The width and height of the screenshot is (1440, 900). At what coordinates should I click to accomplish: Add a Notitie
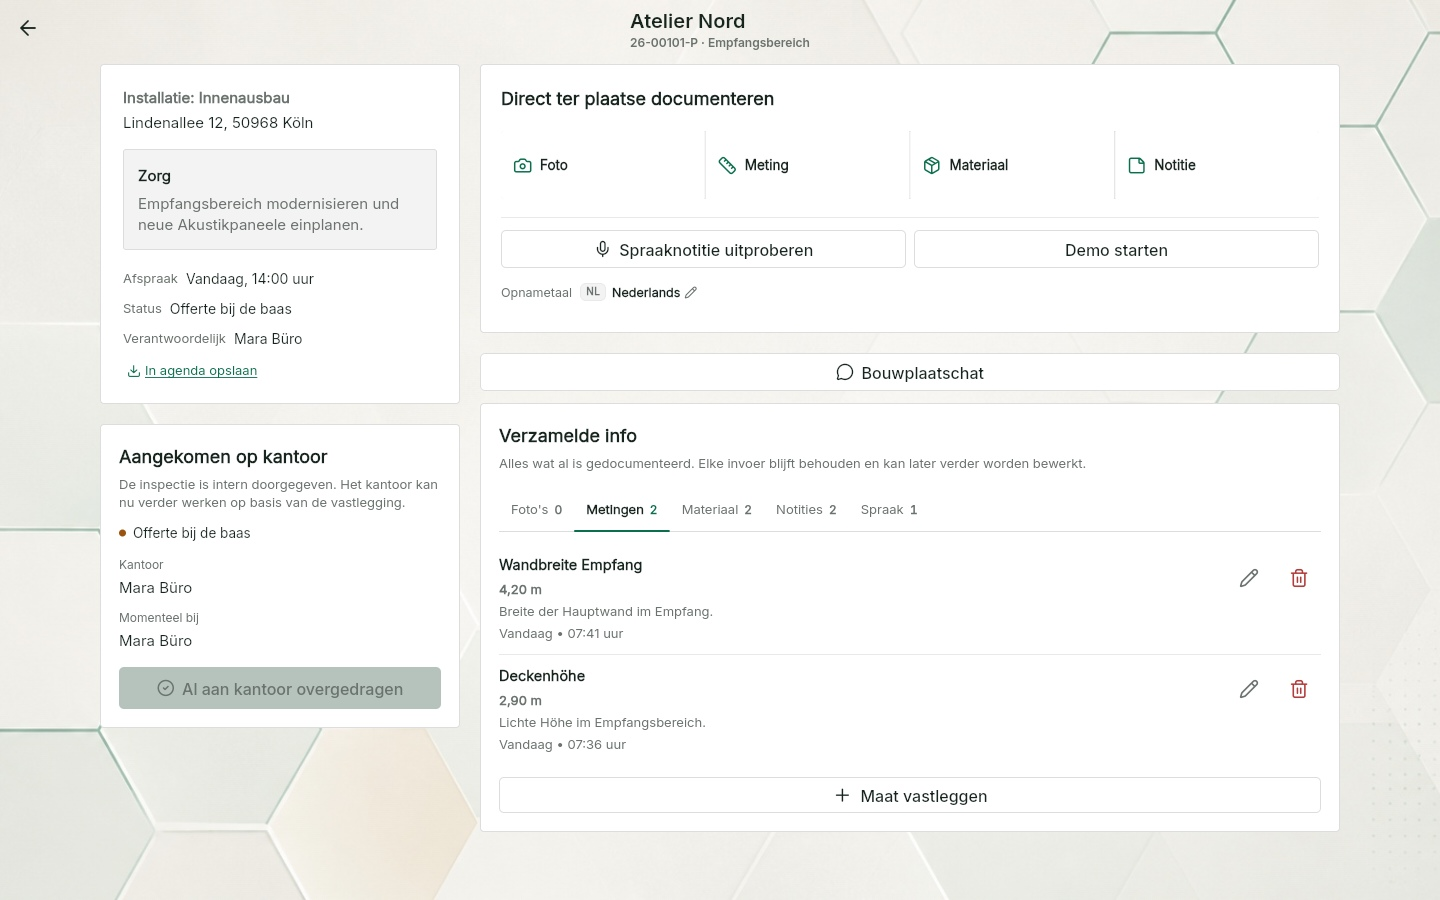1217,165
